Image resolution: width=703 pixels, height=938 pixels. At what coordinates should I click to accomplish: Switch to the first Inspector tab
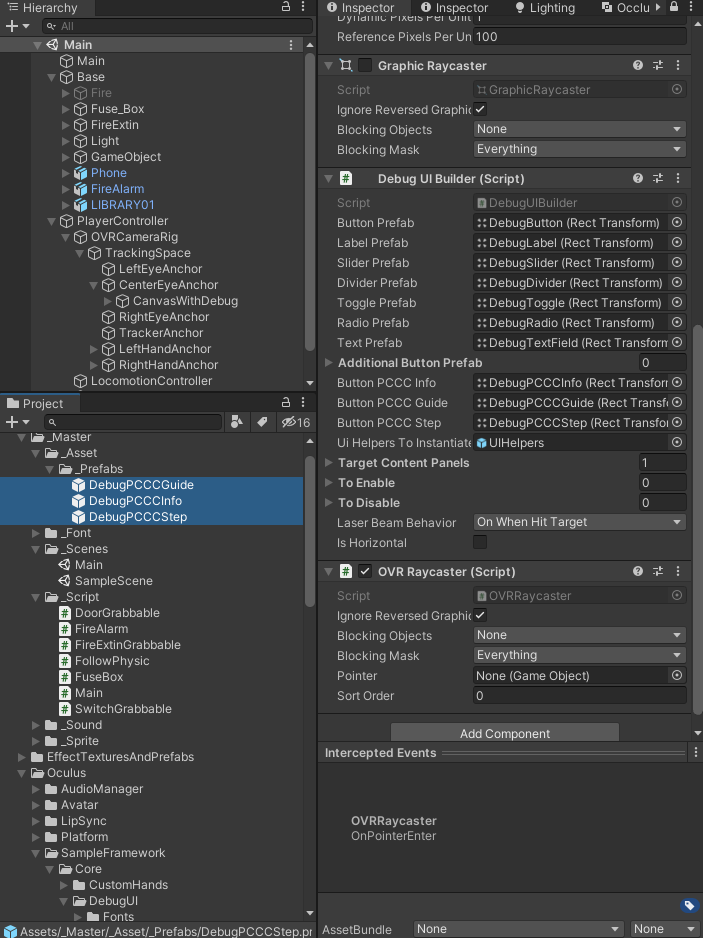coord(361,8)
